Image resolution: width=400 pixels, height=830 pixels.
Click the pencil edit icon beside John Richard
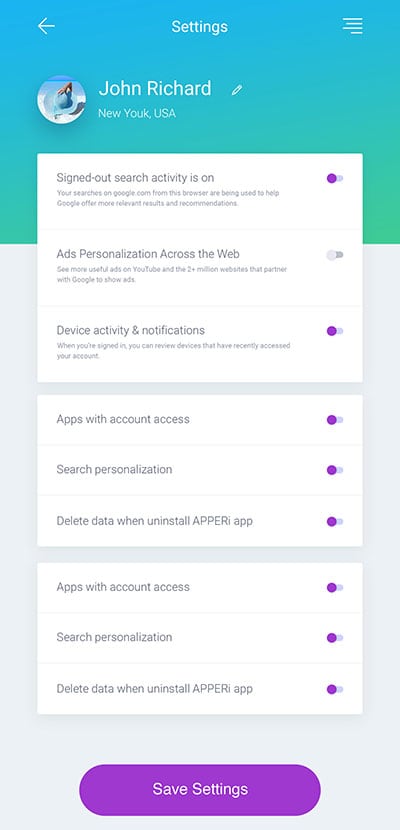point(237,90)
